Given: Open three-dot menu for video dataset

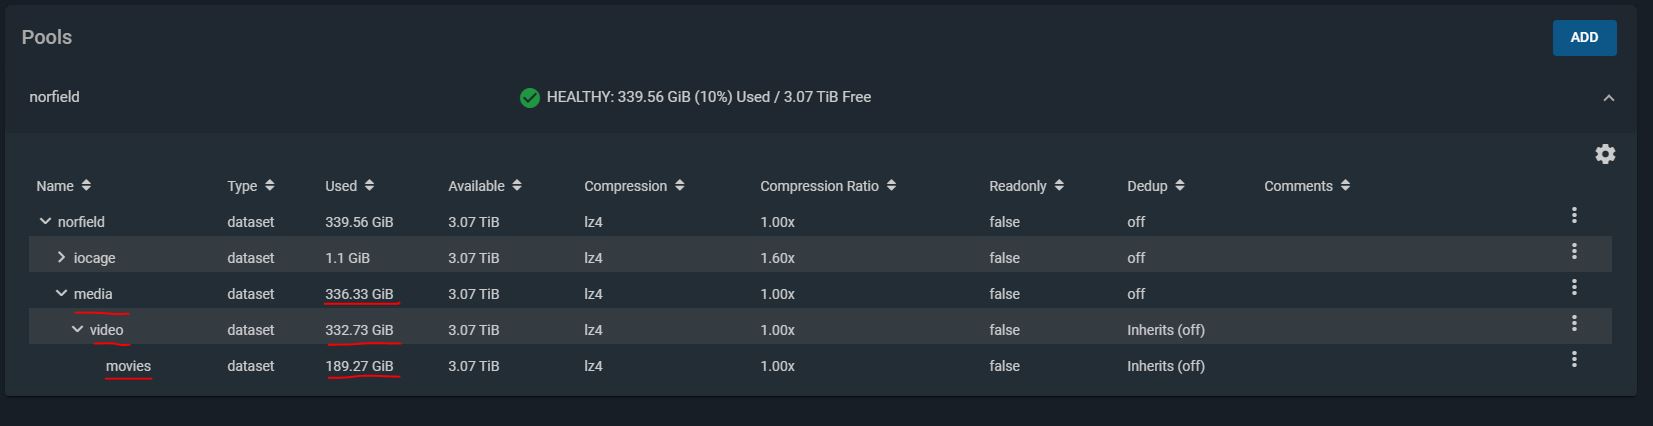Looking at the screenshot, I should [1574, 323].
